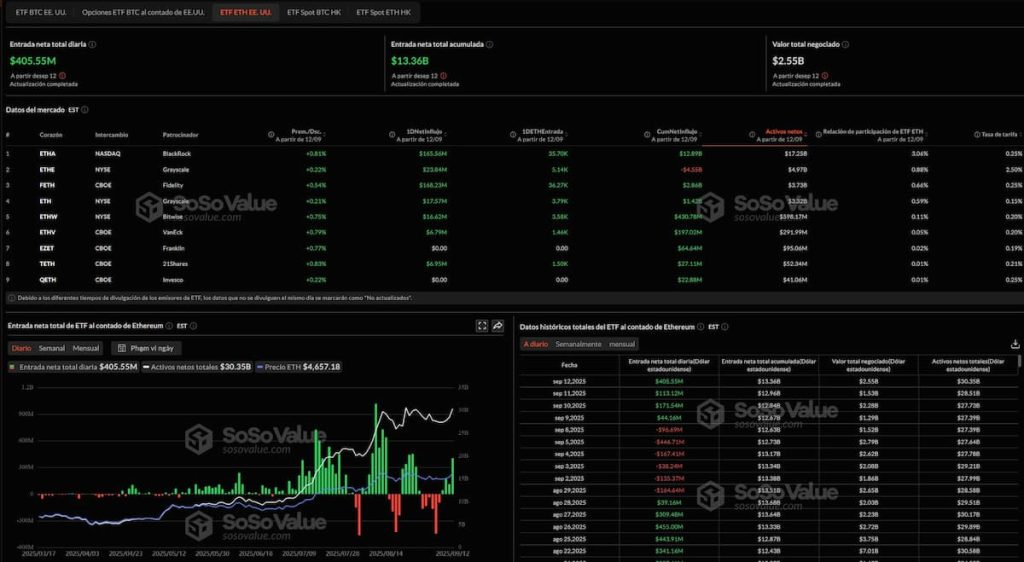Screen dimensions: 1024x562
Task: Click the tallest green bar in chart
Action: click(376, 449)
